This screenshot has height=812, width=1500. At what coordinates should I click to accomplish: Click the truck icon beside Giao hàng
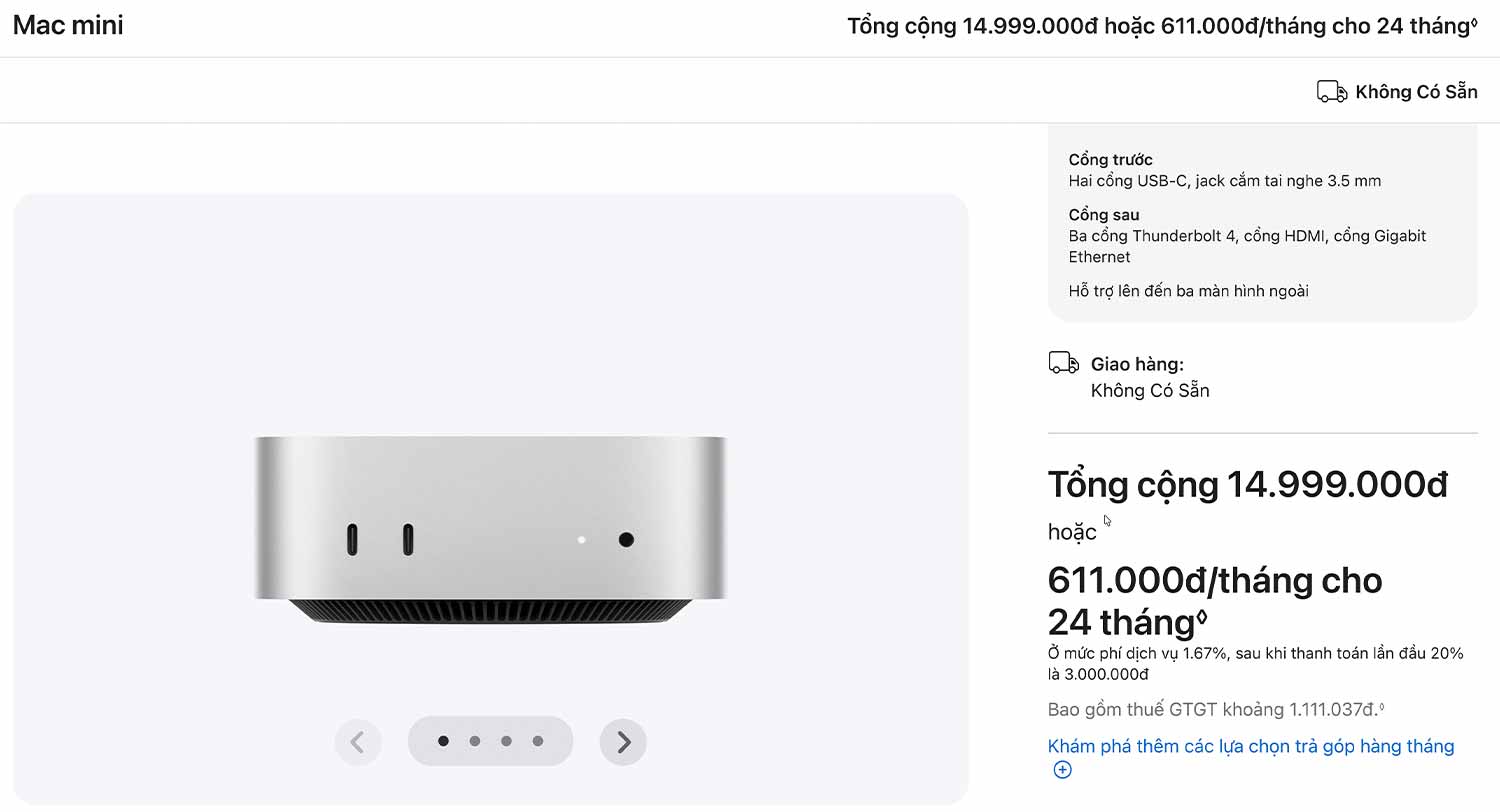(x=1063, y=363)
